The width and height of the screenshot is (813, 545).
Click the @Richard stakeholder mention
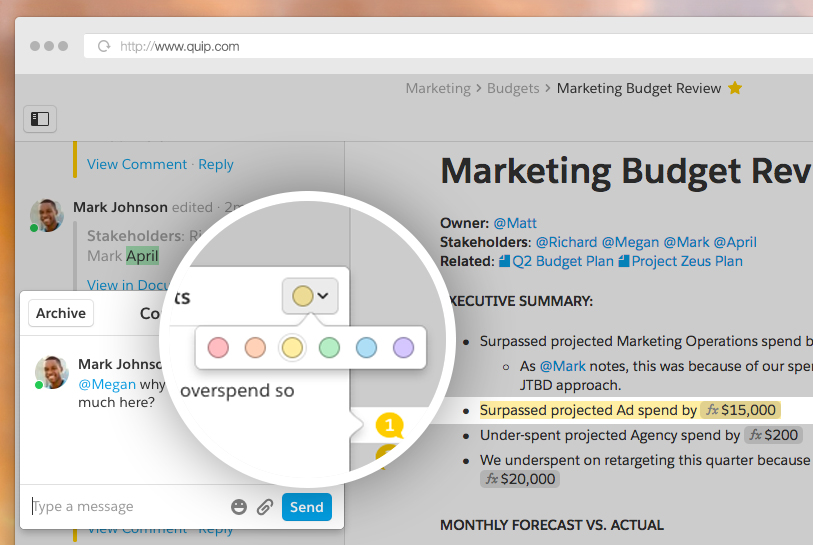tap(566, 242)
